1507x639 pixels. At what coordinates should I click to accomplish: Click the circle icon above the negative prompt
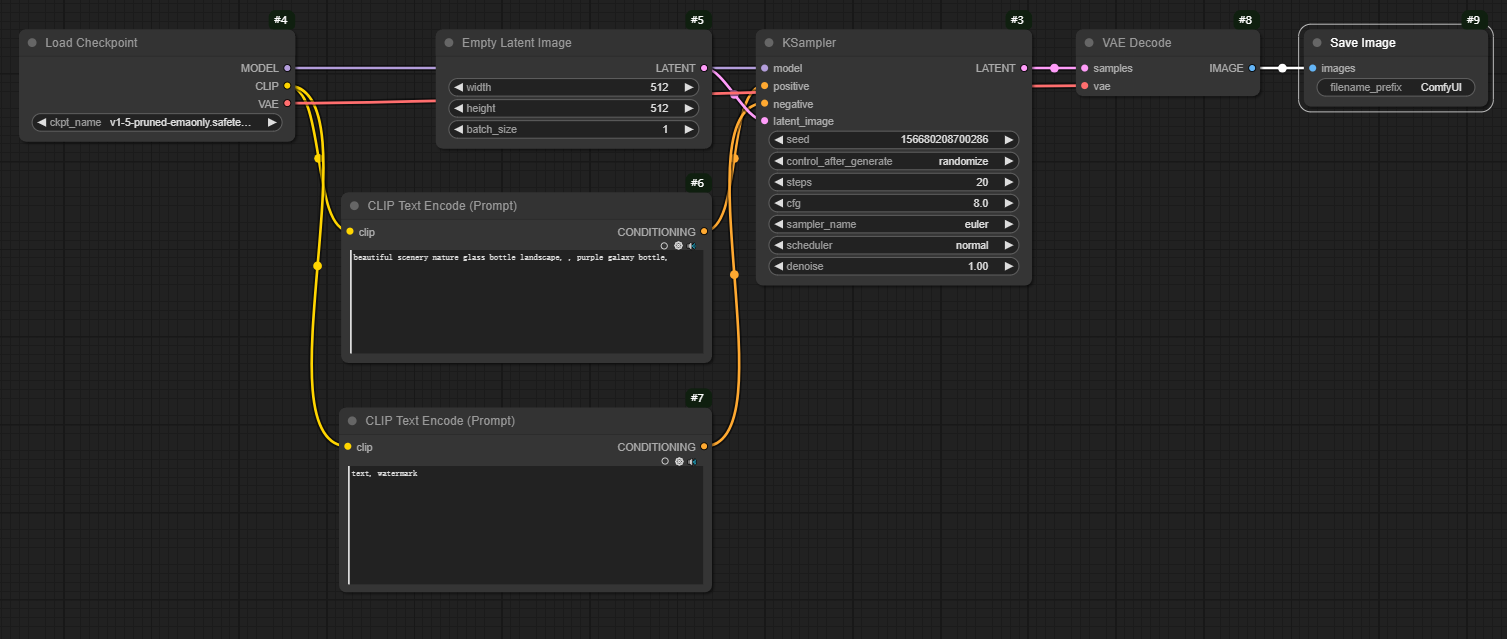(665, 461)
